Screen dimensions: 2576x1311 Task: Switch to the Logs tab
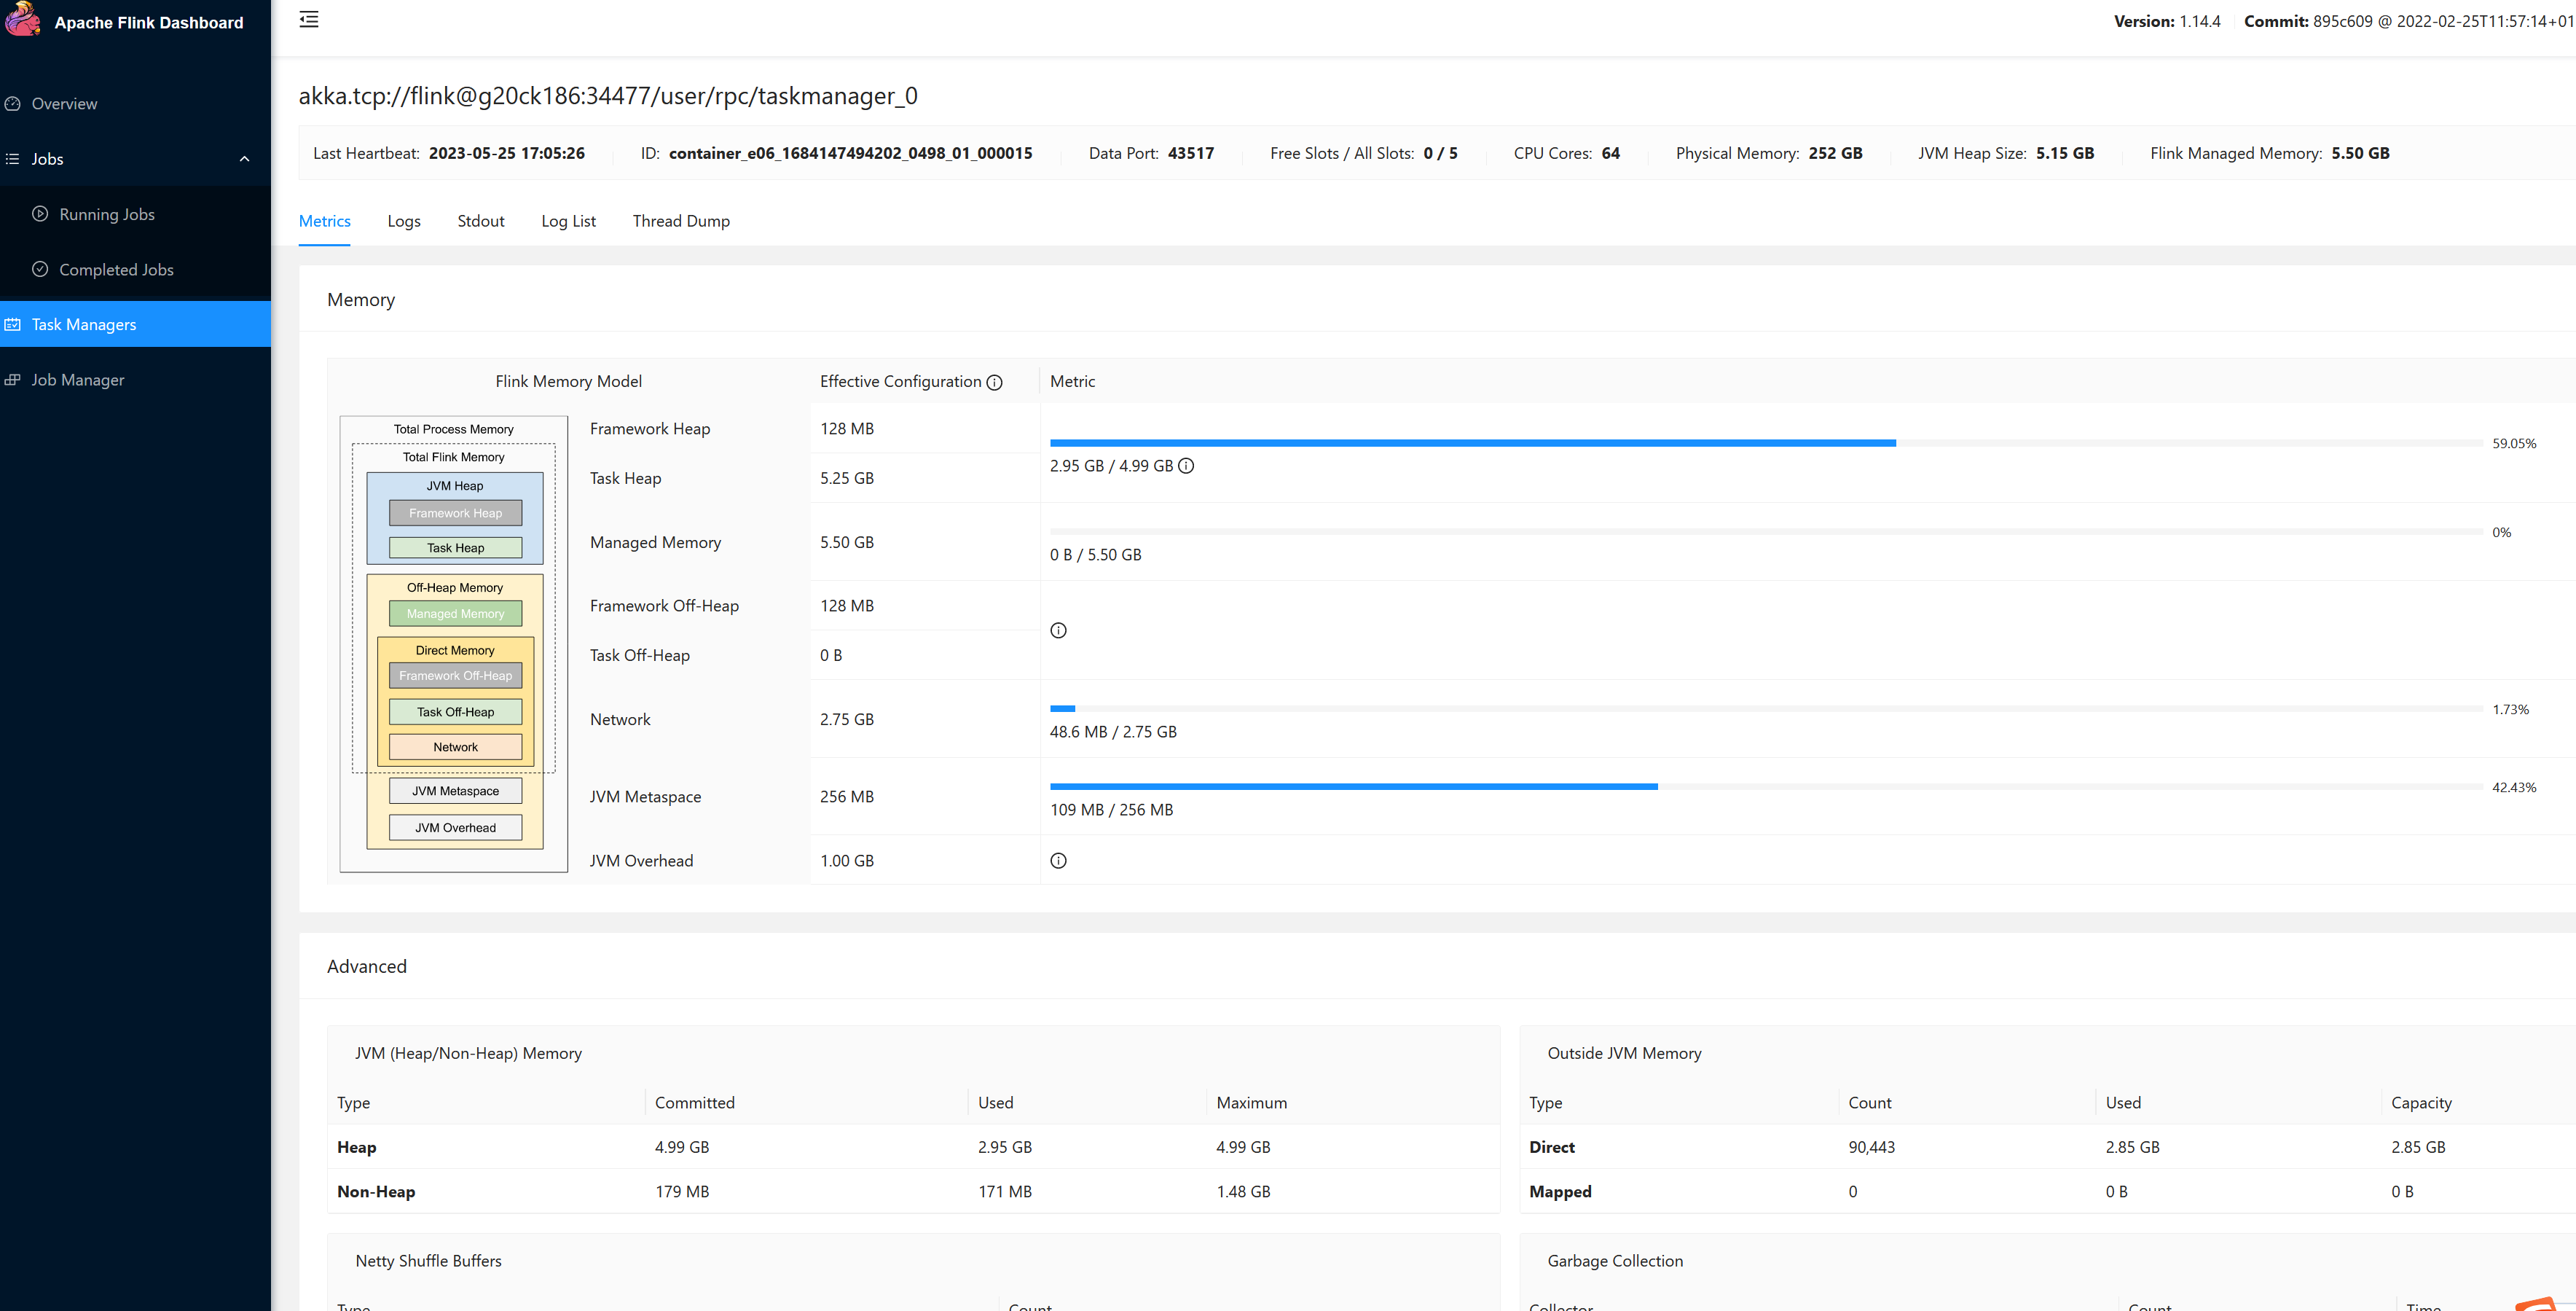click(x=404, y=221)
